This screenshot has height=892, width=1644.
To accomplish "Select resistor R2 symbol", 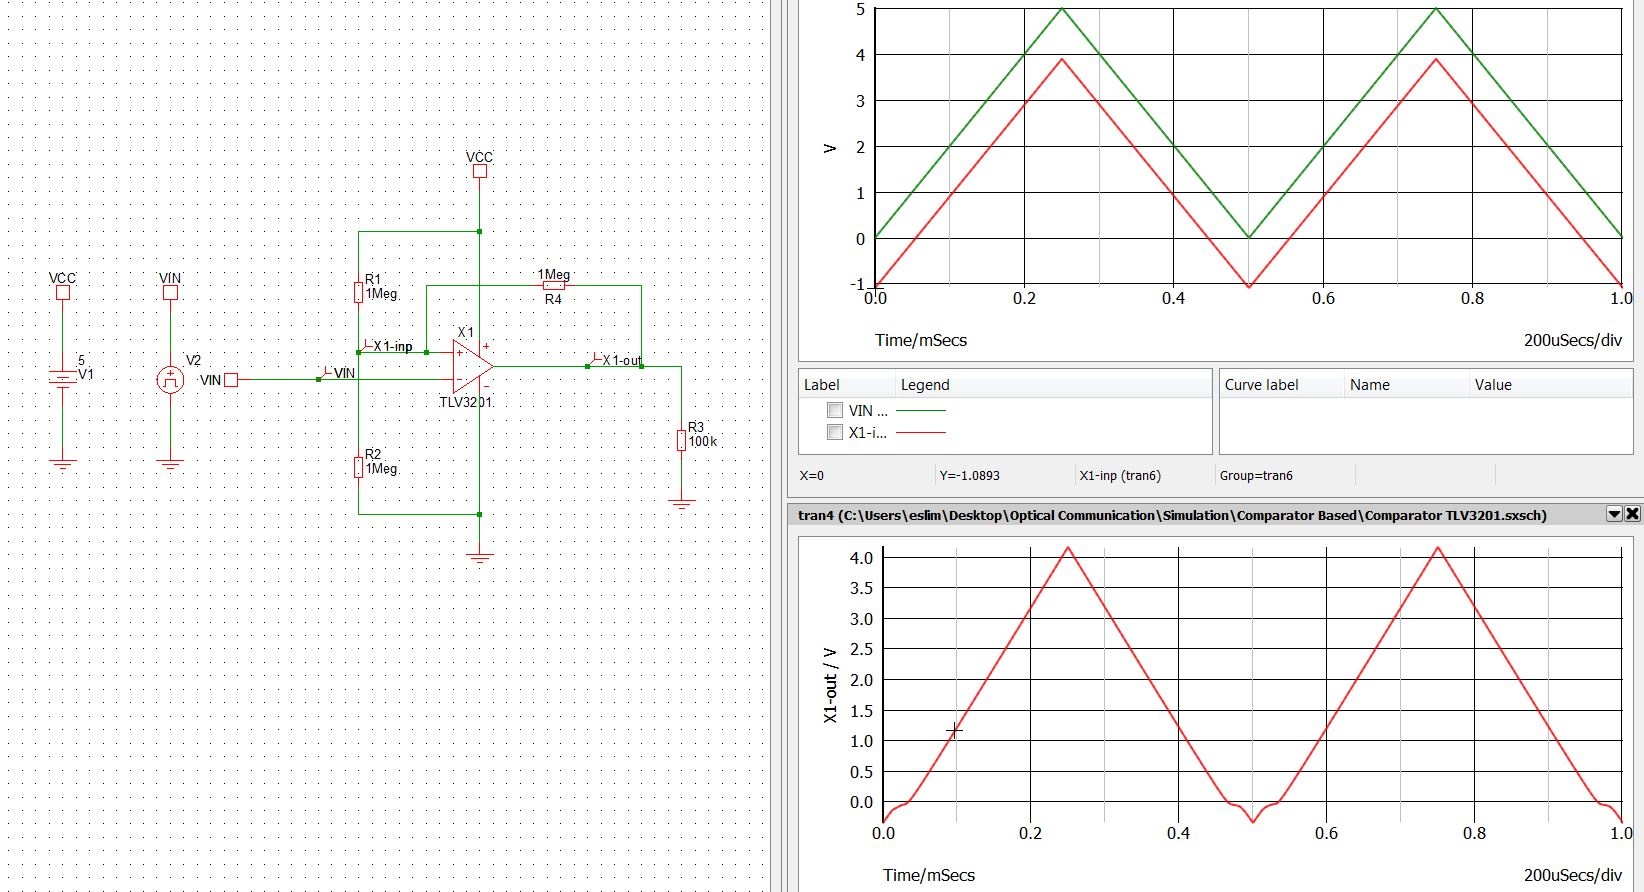I will (x=358, y=467).
